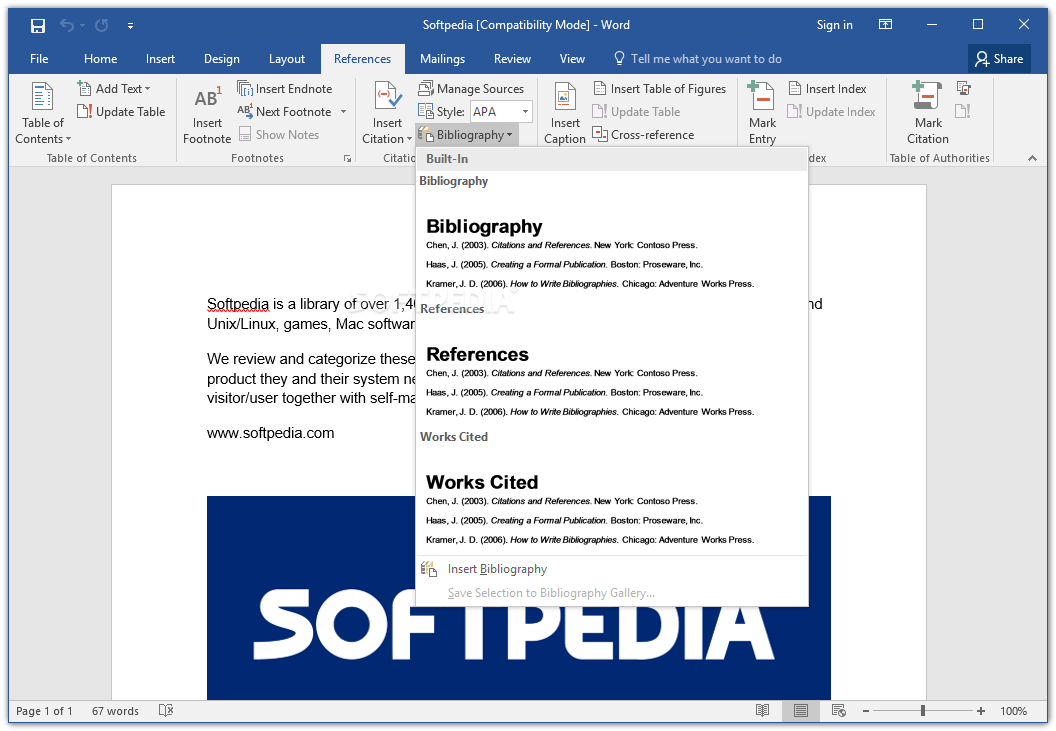This screenshot has width=1056, height=731.
Task: Switch to the View tab
Action: [572, 59]
